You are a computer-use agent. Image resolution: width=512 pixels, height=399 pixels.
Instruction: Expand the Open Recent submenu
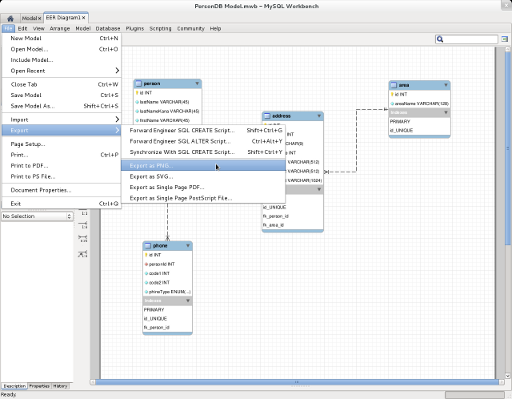tap(62, 71)
